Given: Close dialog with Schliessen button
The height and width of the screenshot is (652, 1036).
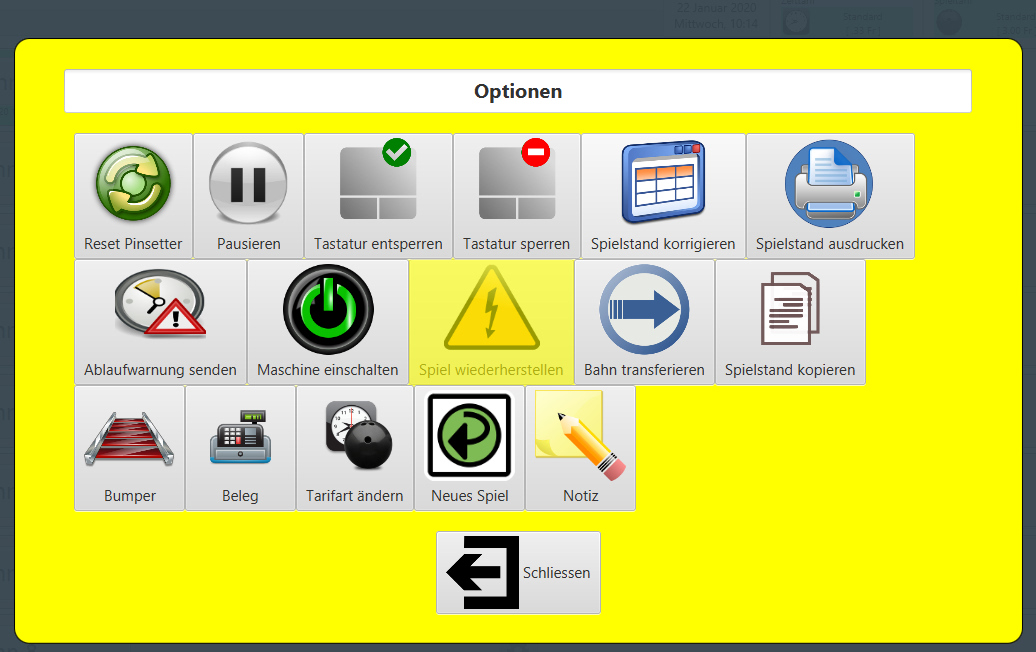Looking at the screenshot, I should click(x=518, y=573).
